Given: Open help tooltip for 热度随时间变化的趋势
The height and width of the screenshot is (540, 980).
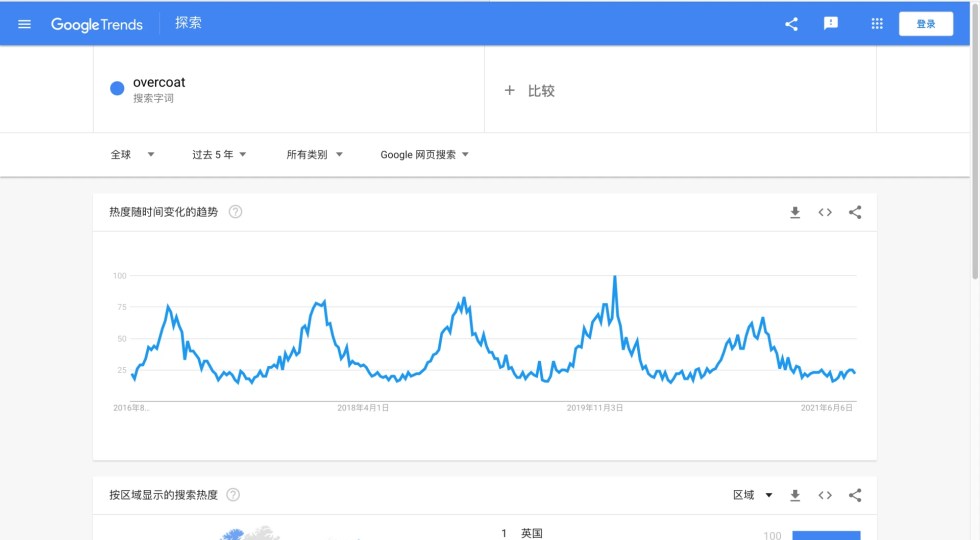Looking at the screenshot, I should [235, 212].
